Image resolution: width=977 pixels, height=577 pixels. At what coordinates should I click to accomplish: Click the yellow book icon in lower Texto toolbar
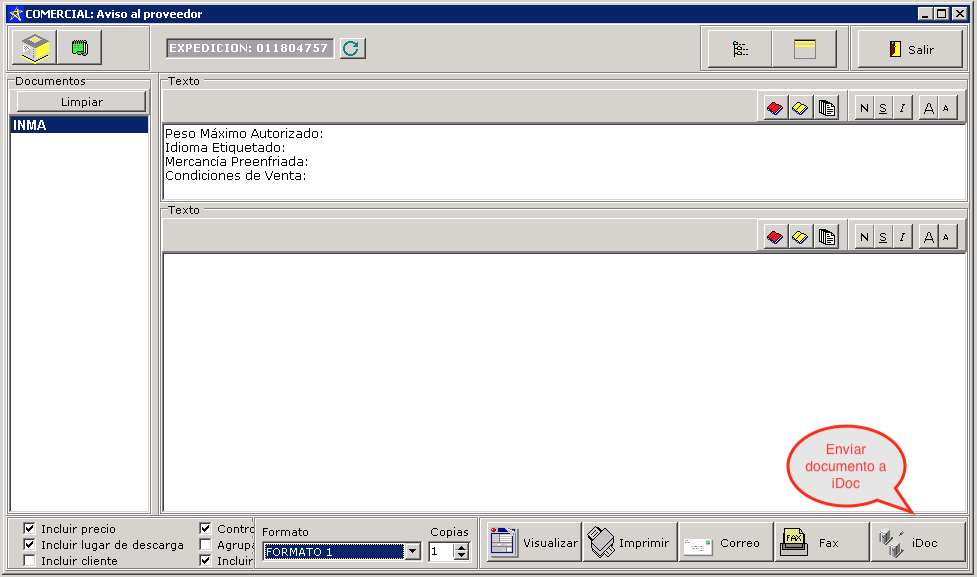click(800, 237)
